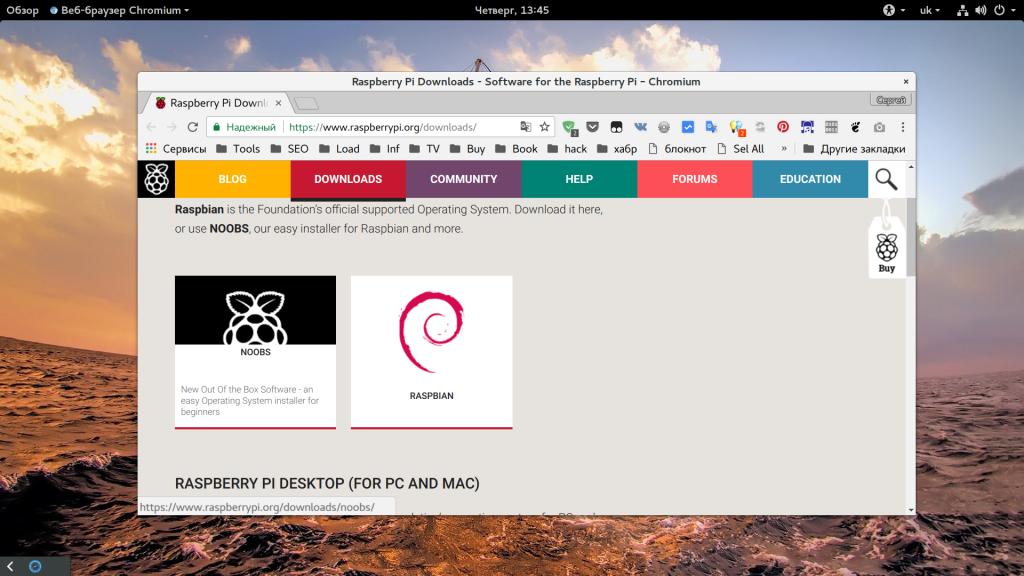Screen dimensions: 1024x576
Task: View secure site info via padlock
Action: coord(217,127)
